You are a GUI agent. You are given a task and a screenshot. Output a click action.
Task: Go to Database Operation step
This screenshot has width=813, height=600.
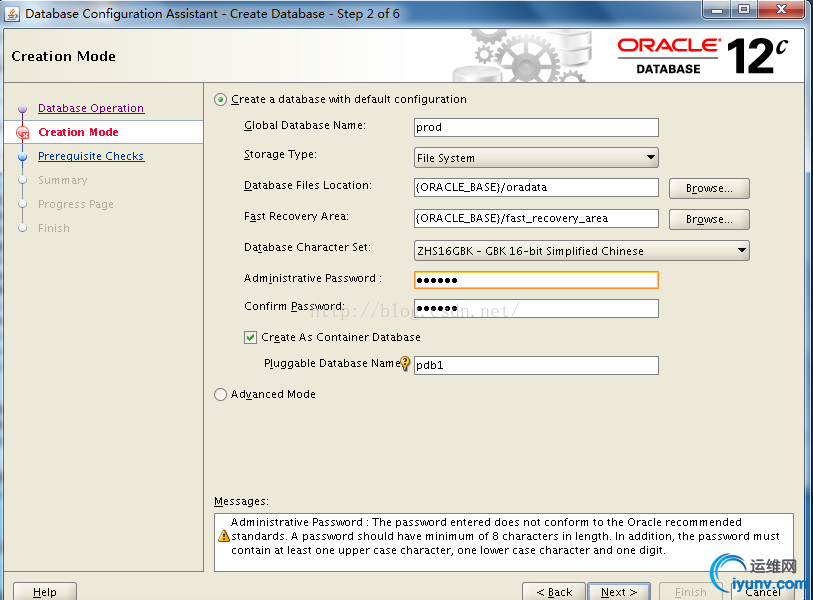pos(91,108)
